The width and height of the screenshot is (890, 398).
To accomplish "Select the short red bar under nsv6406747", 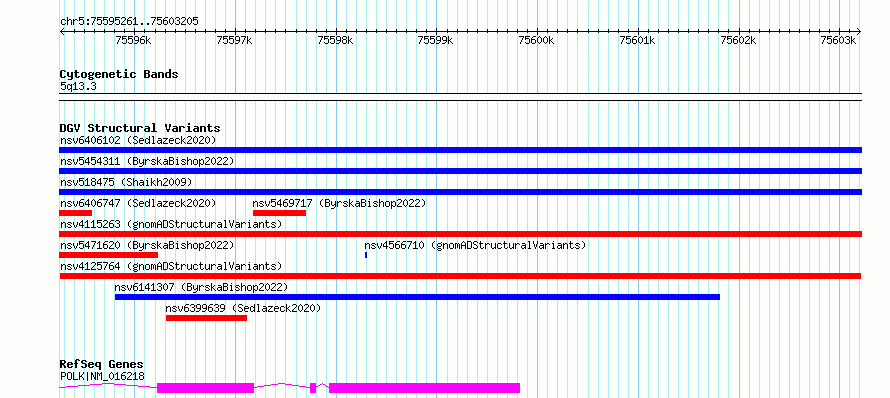I will [75, 213].
